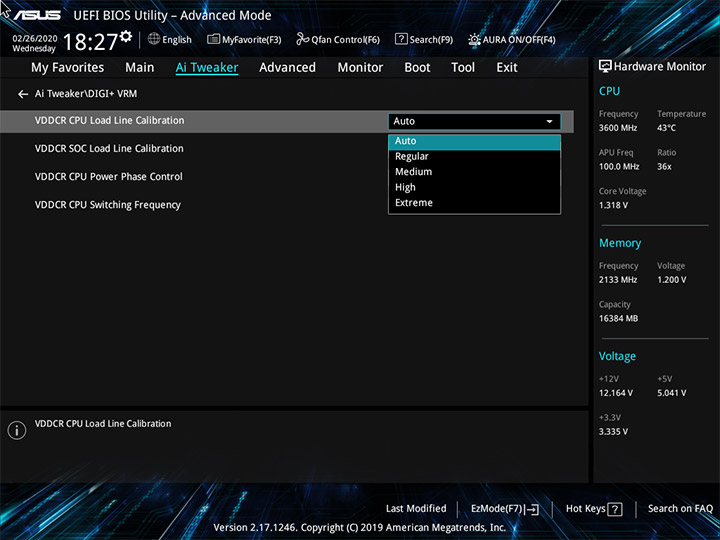Collapse the CPU Load Line Calibration dropdown arrow

549,122
